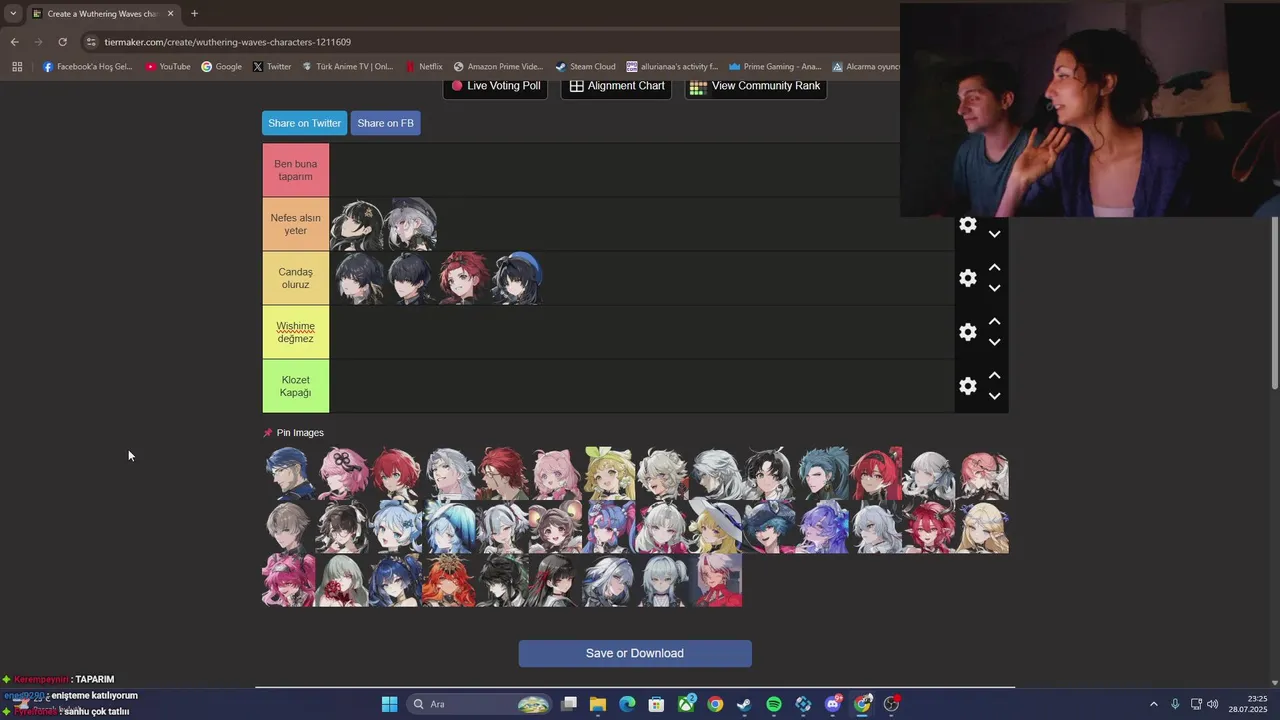Click the volume icon in system tray
The height and width of the screenshot is (720, 1280).
pyautogui.click(x=1212, y=704)
